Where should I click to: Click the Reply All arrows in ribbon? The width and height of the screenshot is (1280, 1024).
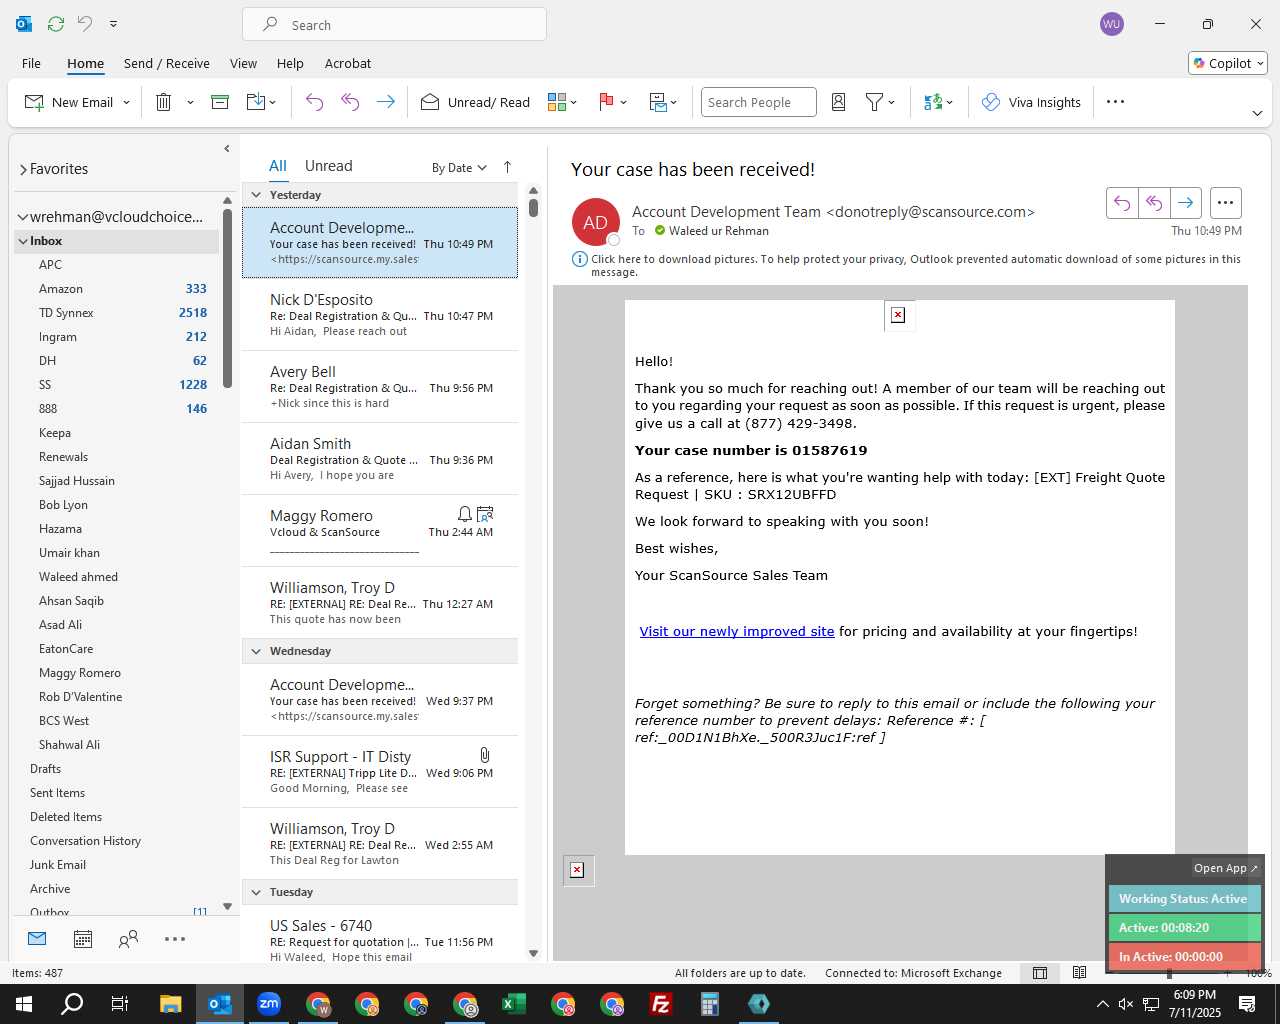350,102
